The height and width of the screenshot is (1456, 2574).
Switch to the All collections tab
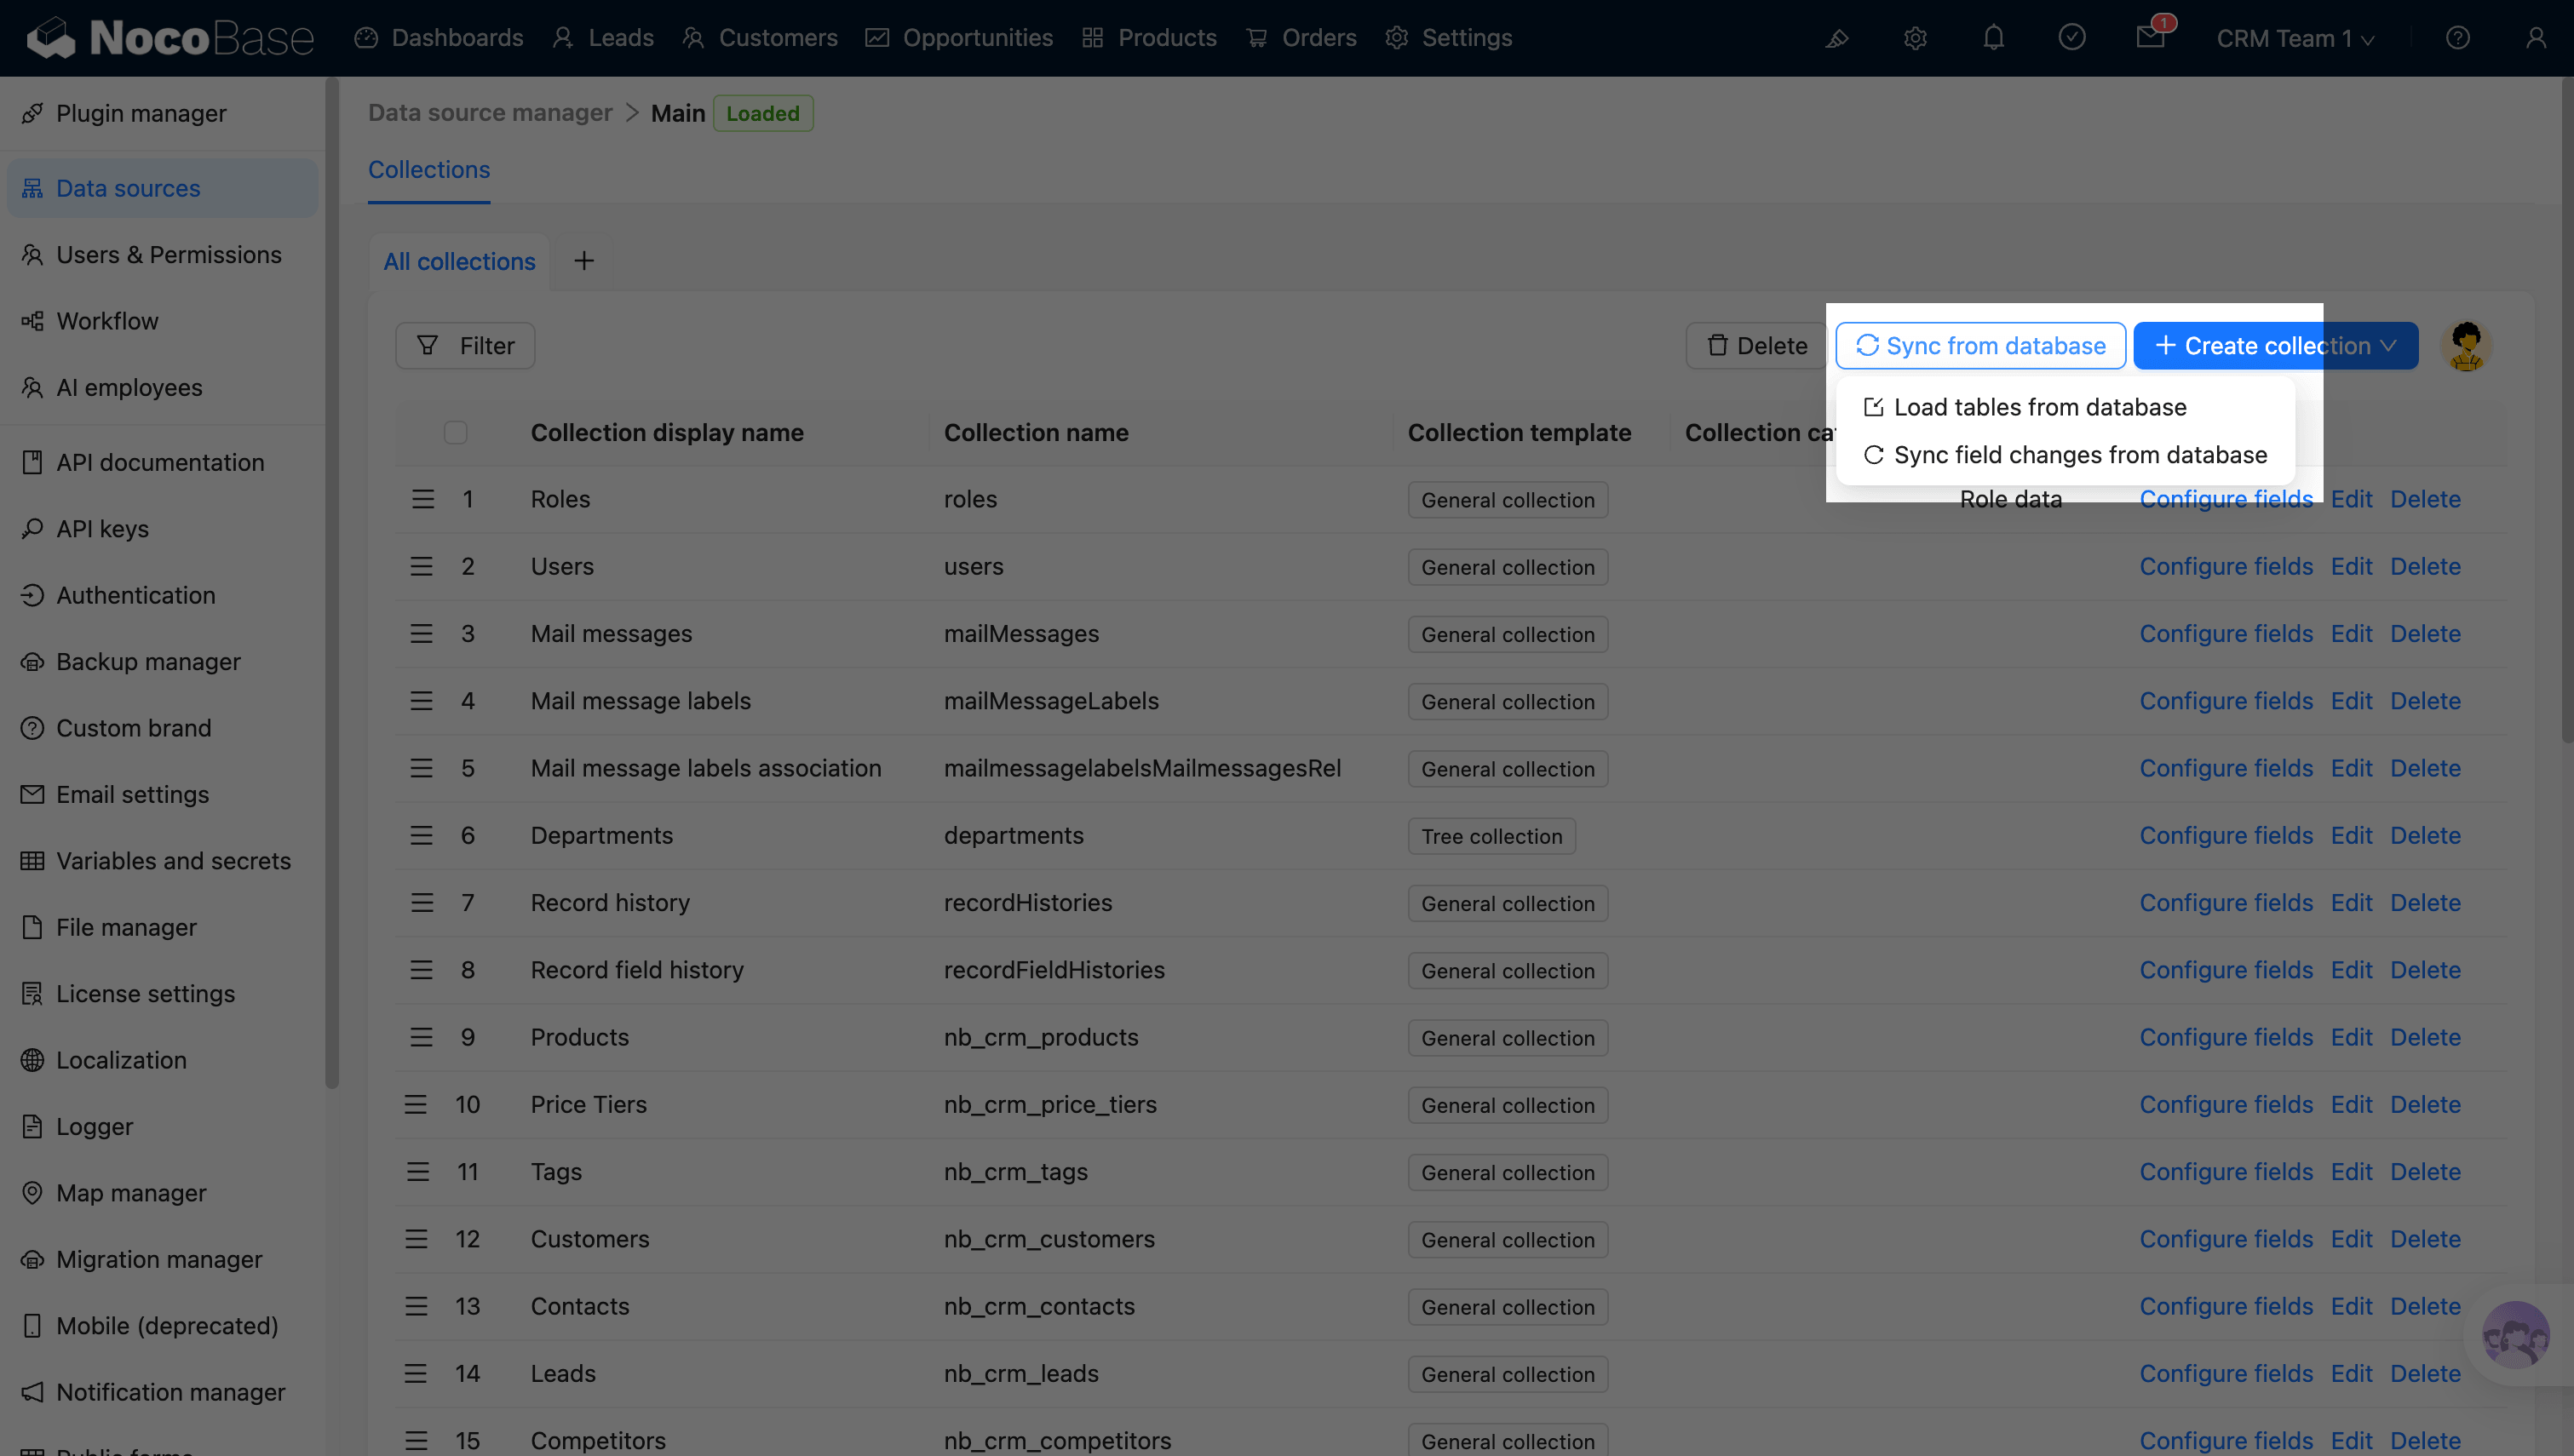pyautogui.click(x=459, y=261)
